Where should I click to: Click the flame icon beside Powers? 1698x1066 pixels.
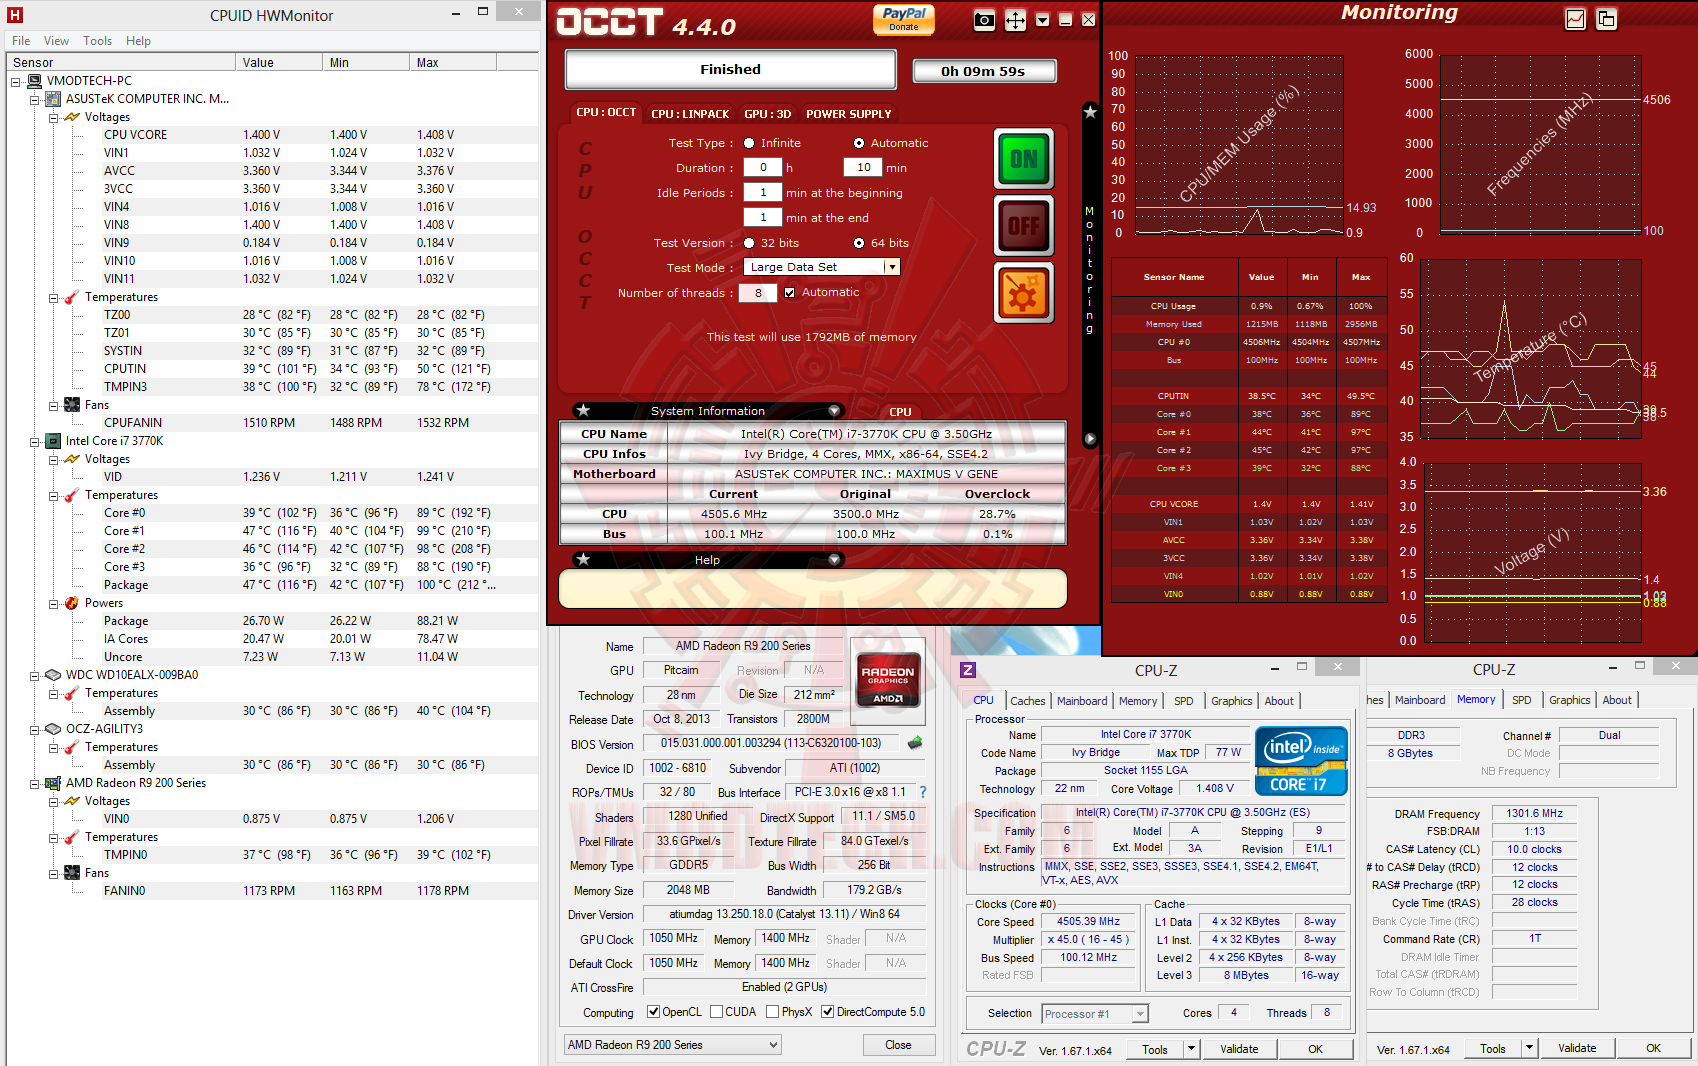click(x=72, y=603)
